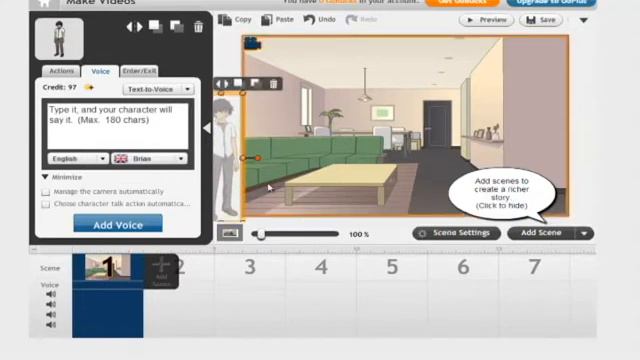The height and width of the screenshot is (360, 640).
Task: Click the Add Voice button
Action: (x=118, y=224)
